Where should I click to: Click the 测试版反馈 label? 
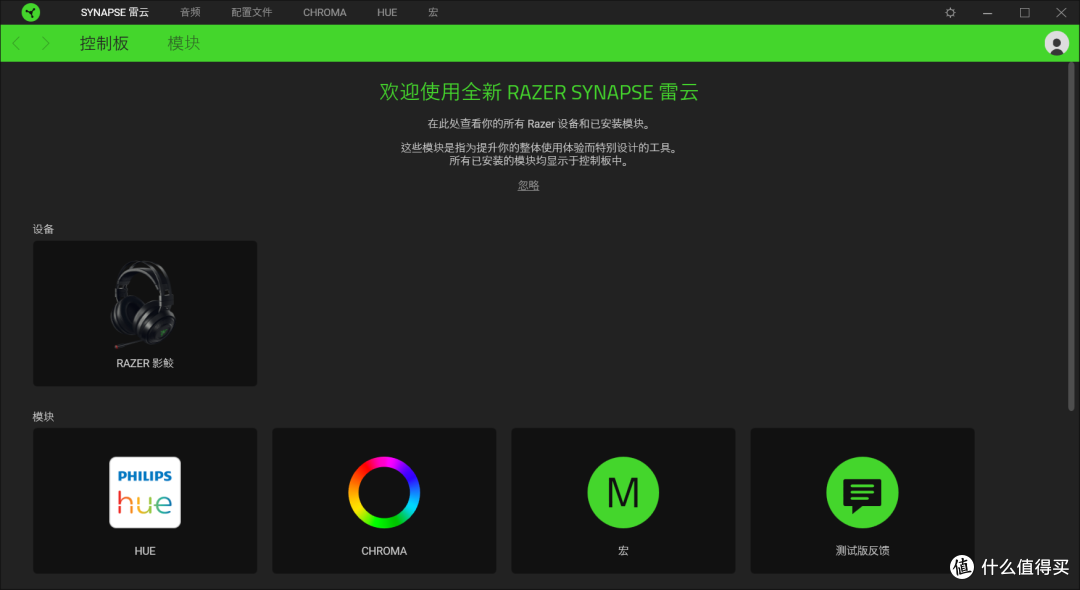click(862, 551)
